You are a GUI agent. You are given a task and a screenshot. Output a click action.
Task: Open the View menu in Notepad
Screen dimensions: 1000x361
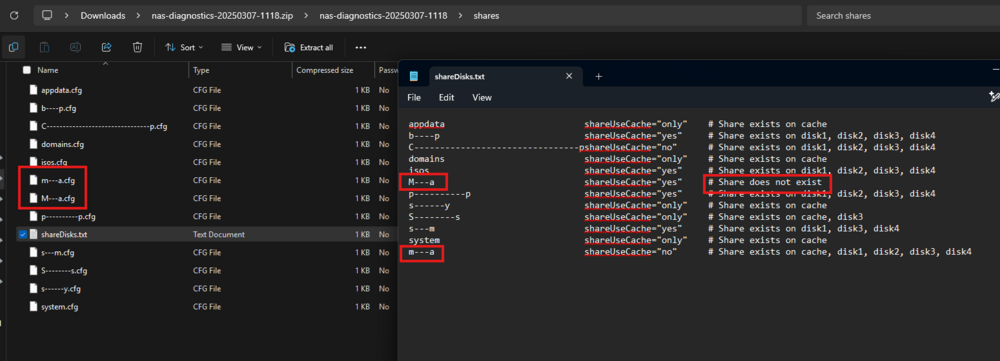pyautogui.click(x=482, y=98)
